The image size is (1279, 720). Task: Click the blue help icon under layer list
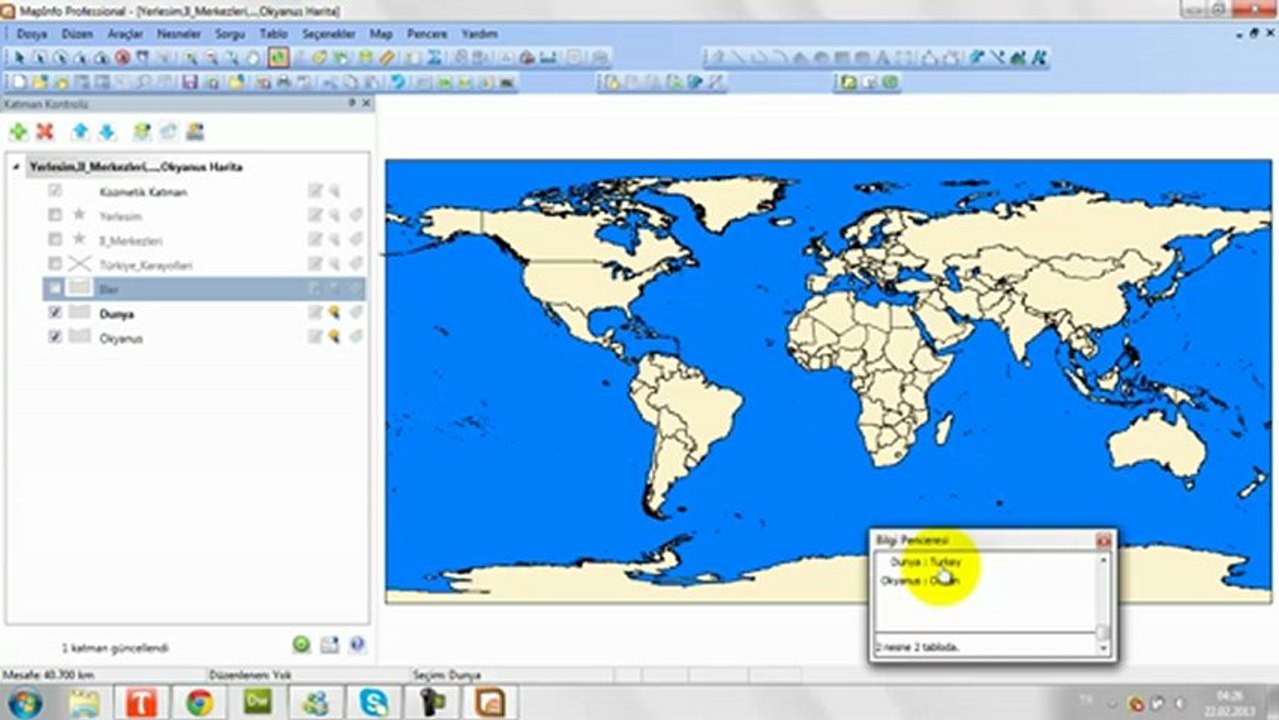(356, 645)
